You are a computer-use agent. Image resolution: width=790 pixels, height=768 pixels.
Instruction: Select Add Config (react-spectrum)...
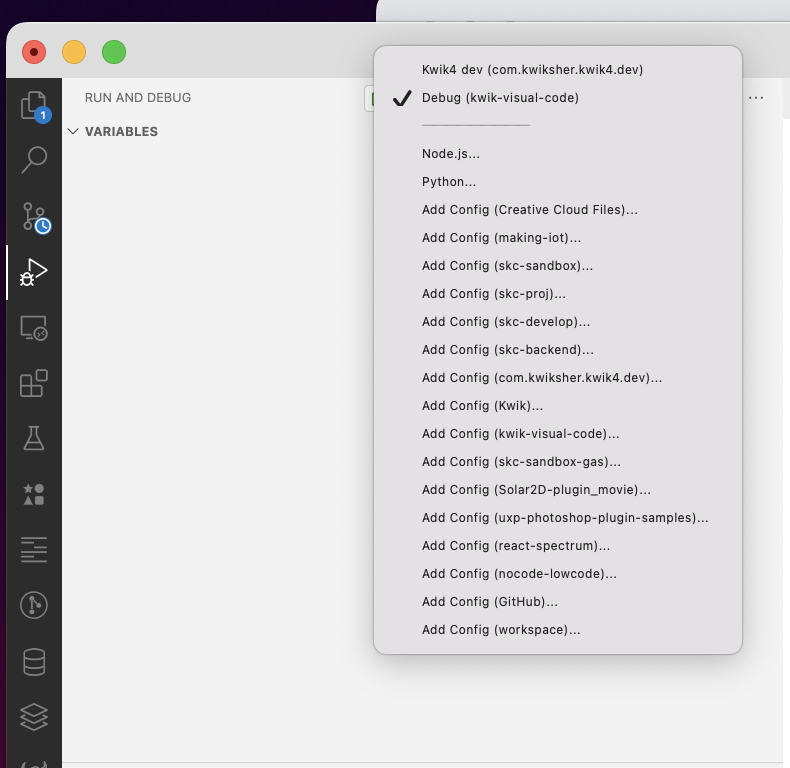[558, 546]
